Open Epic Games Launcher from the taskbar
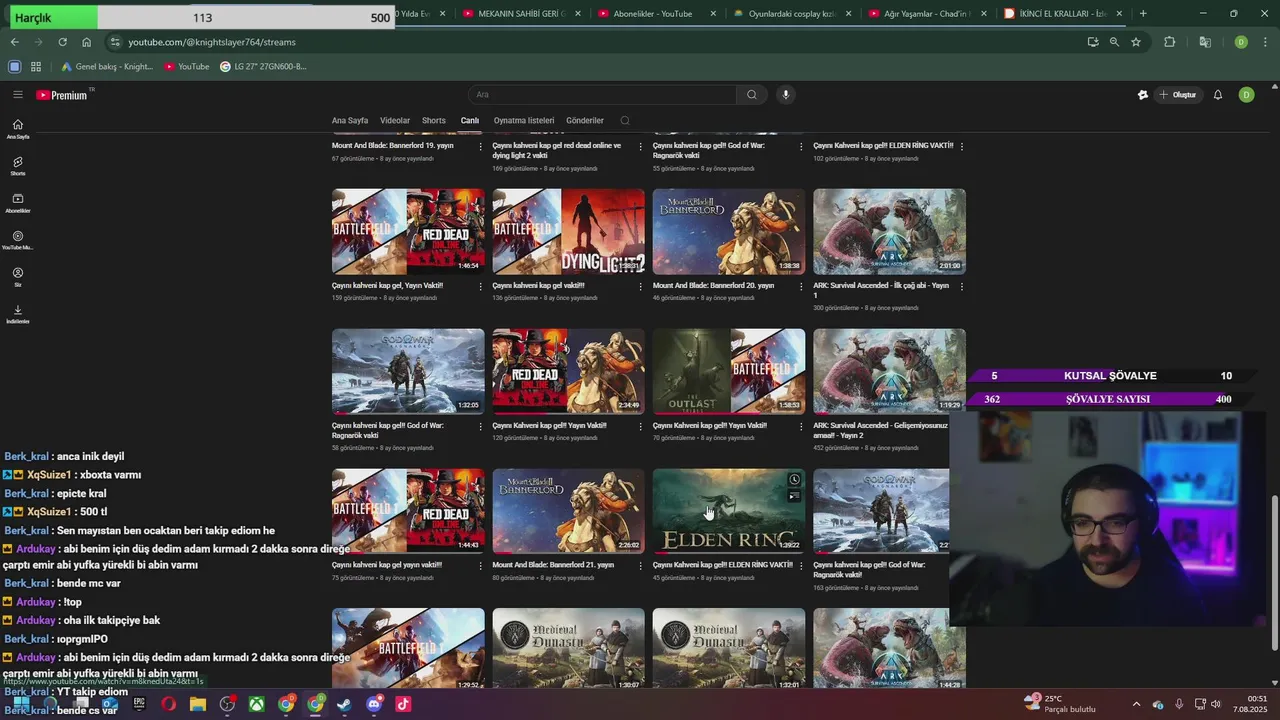The height and width of the screenshot is (720, 1280). coord(139,704)
